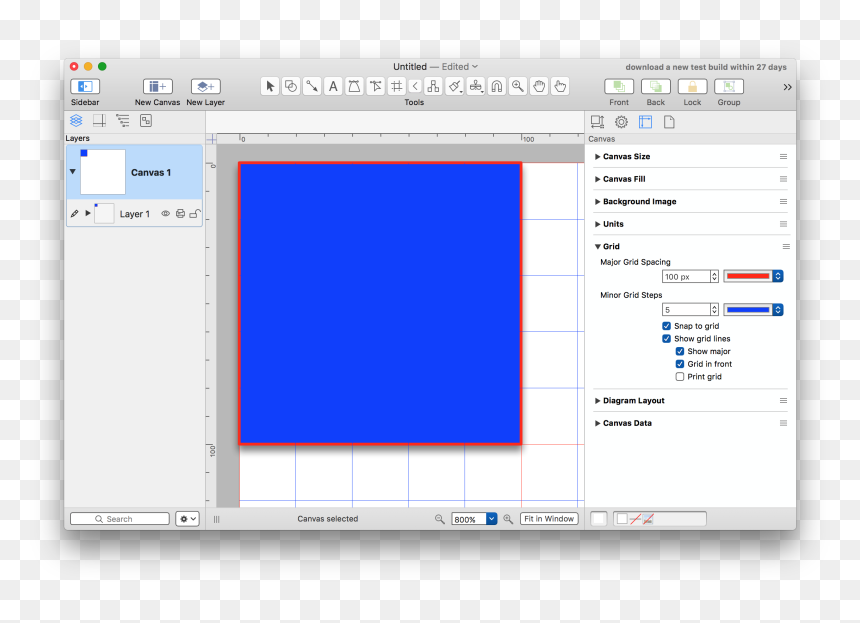Show more toolbar items via double chevron
The height and width of the screenshot is (623, 860).
point(787,87)
